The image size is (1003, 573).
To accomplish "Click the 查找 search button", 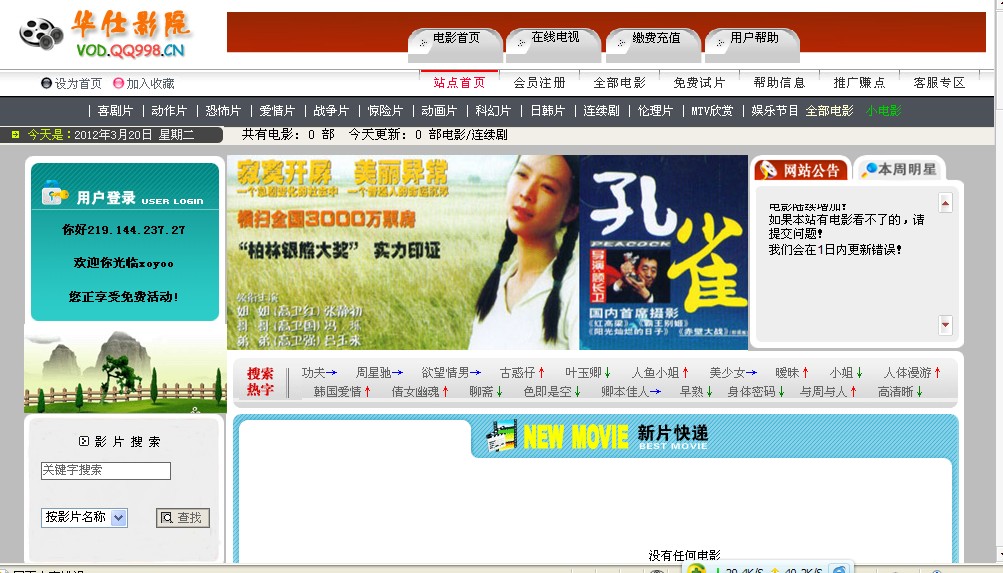I will 183,517.
